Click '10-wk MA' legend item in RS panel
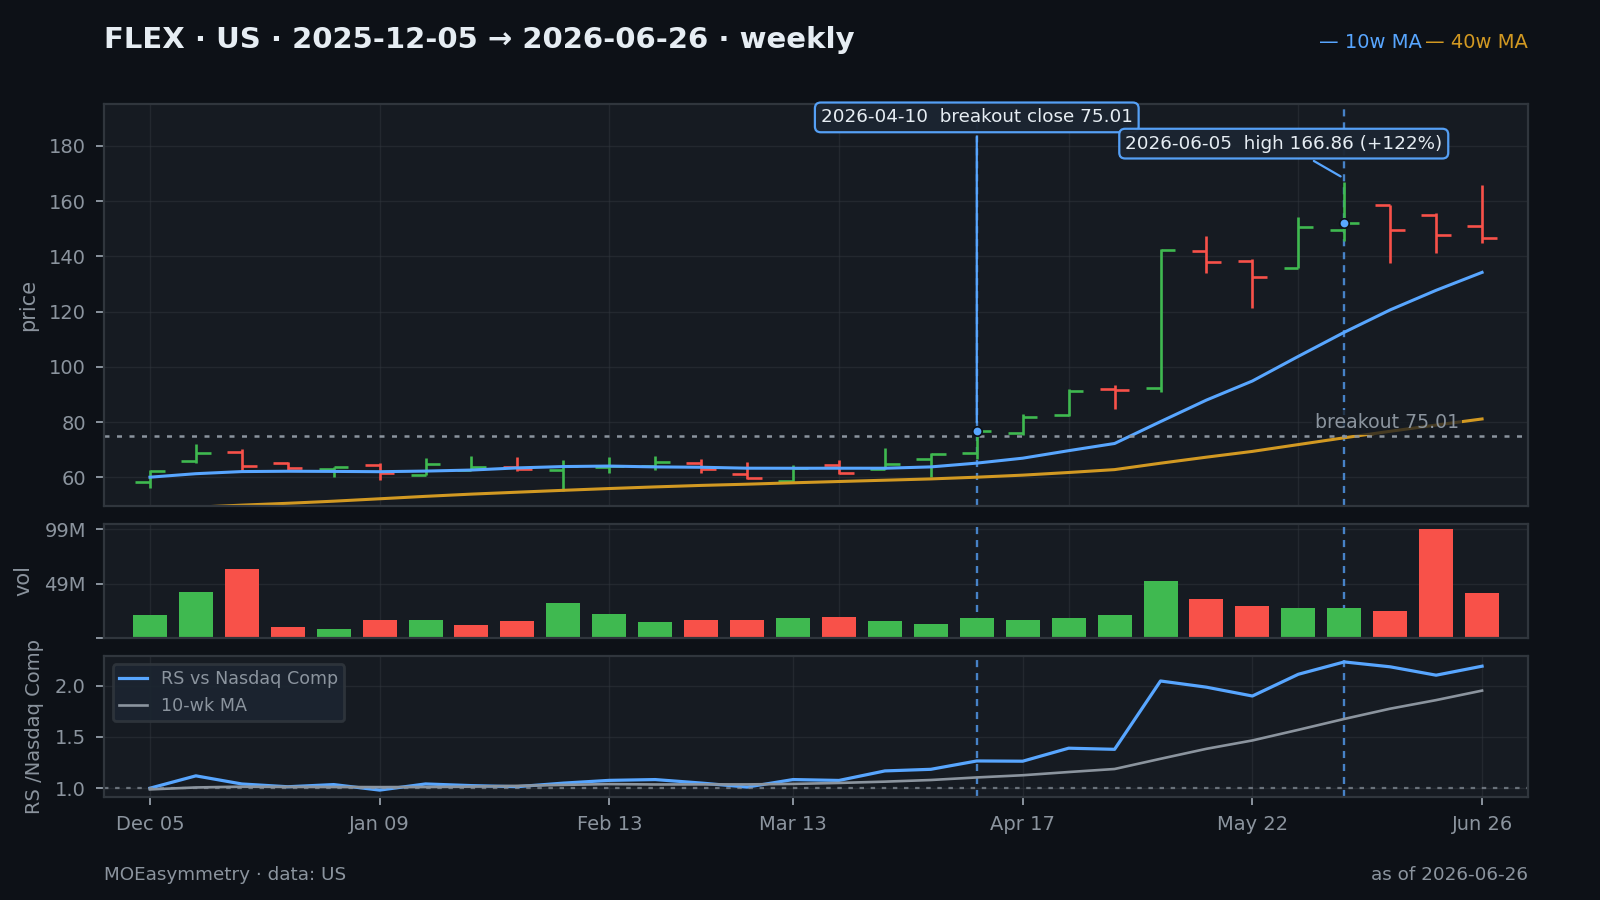Viewport: 1600px width, 900px height. click(x=183, y=705)
